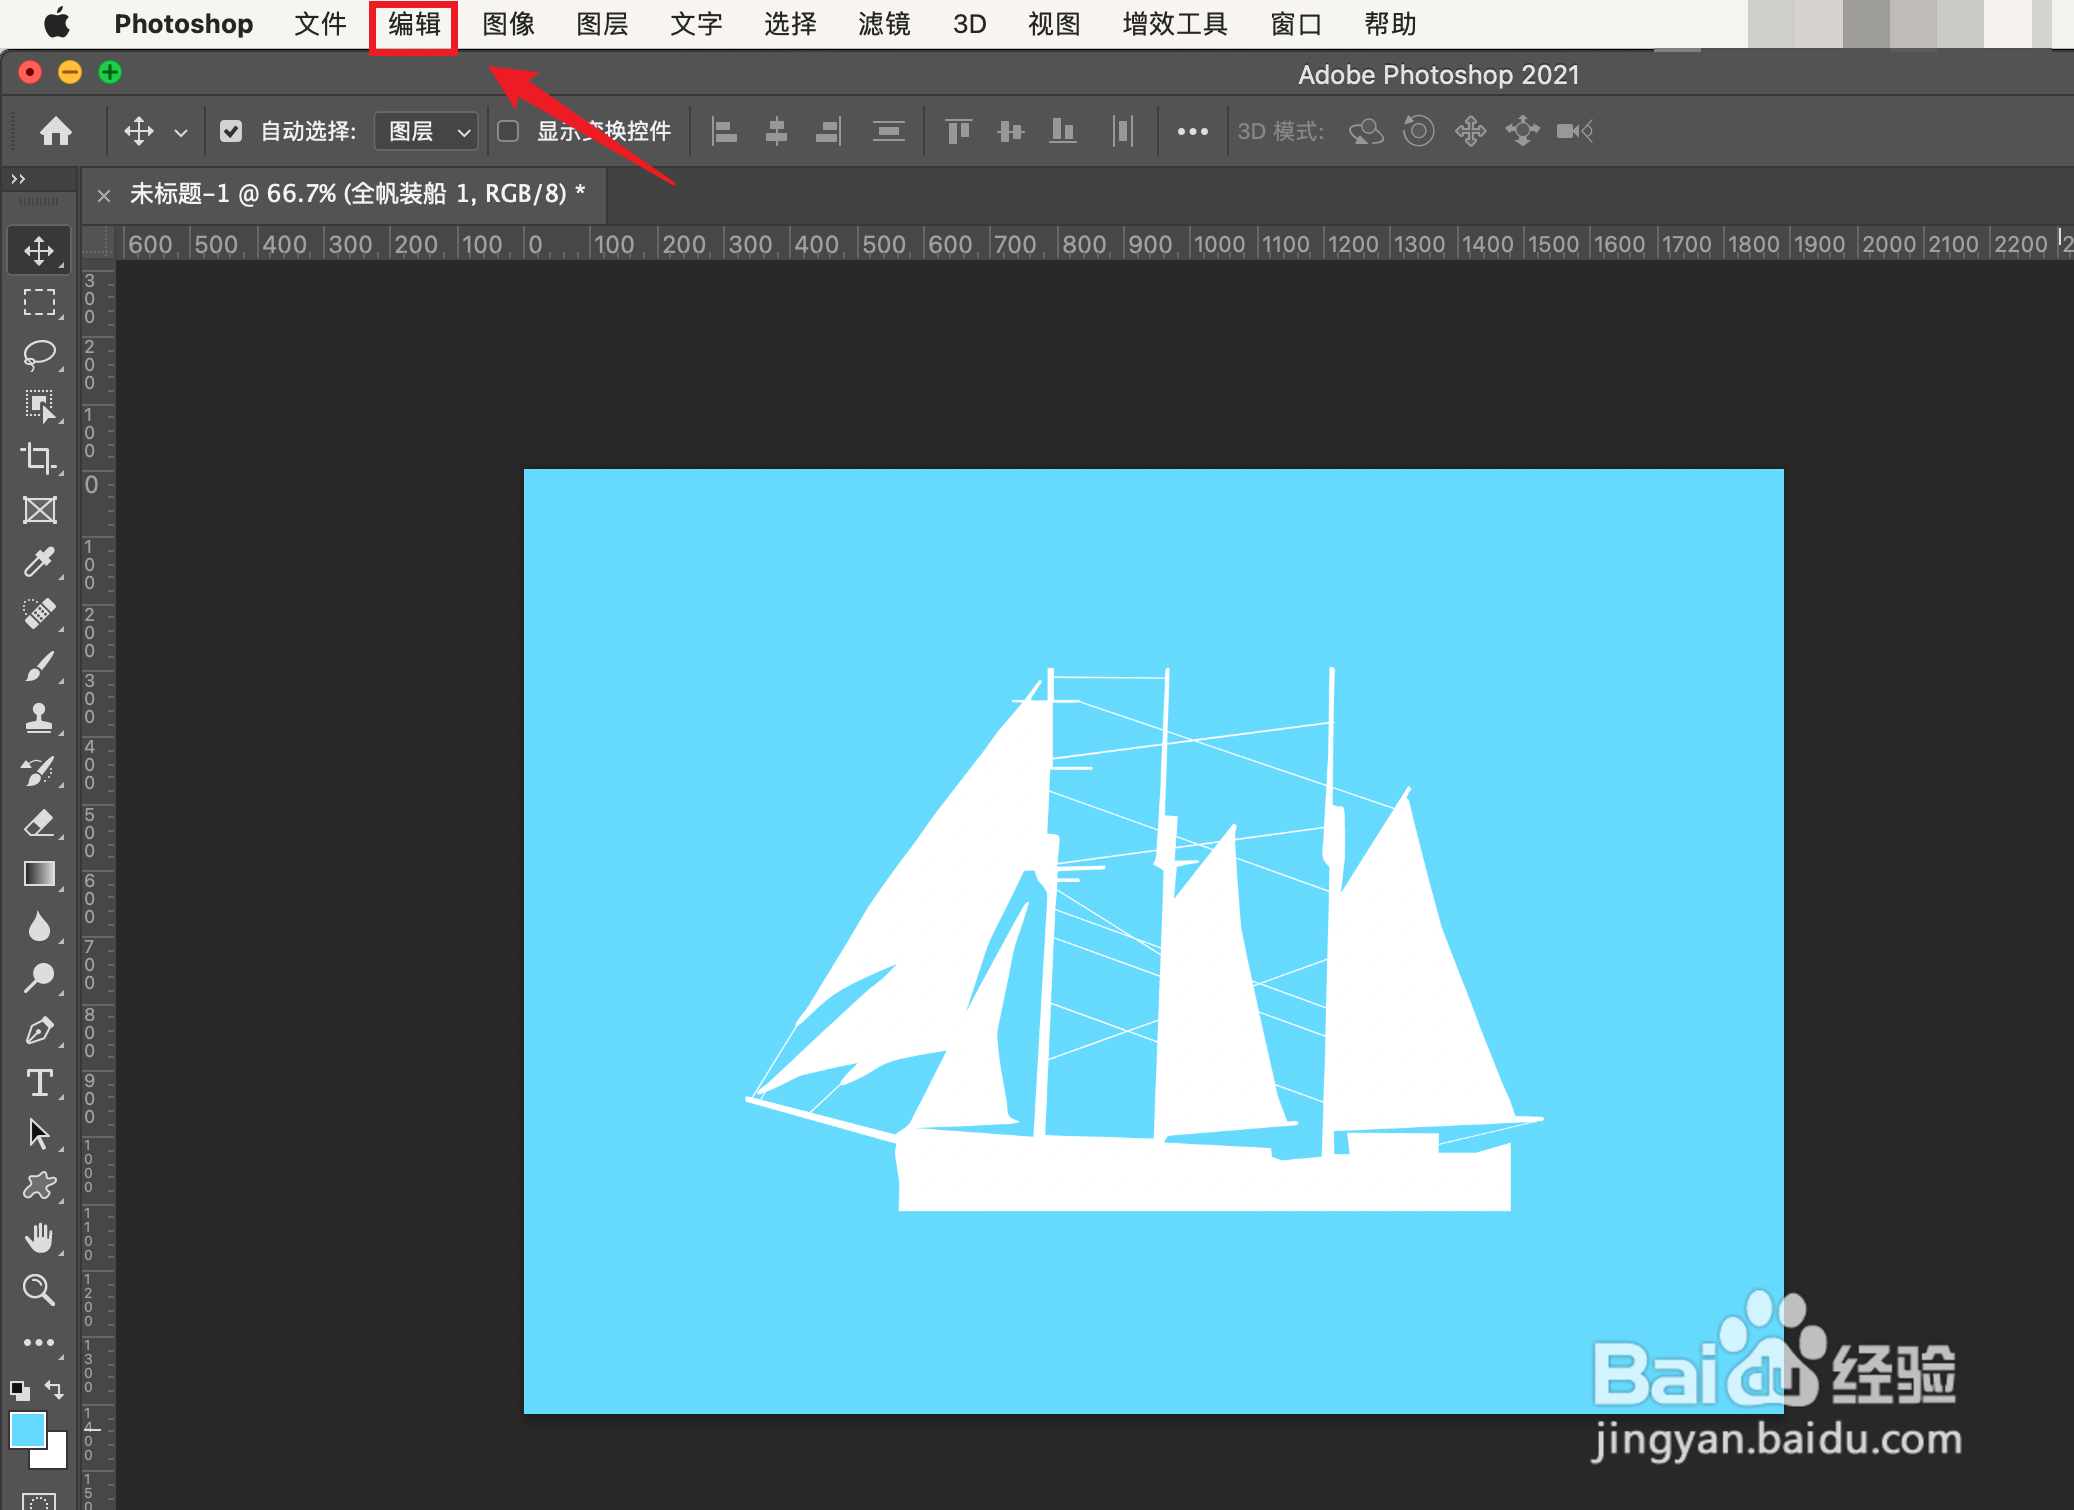
Task: Open the 编辑 menu
Action: pos(414,24)
